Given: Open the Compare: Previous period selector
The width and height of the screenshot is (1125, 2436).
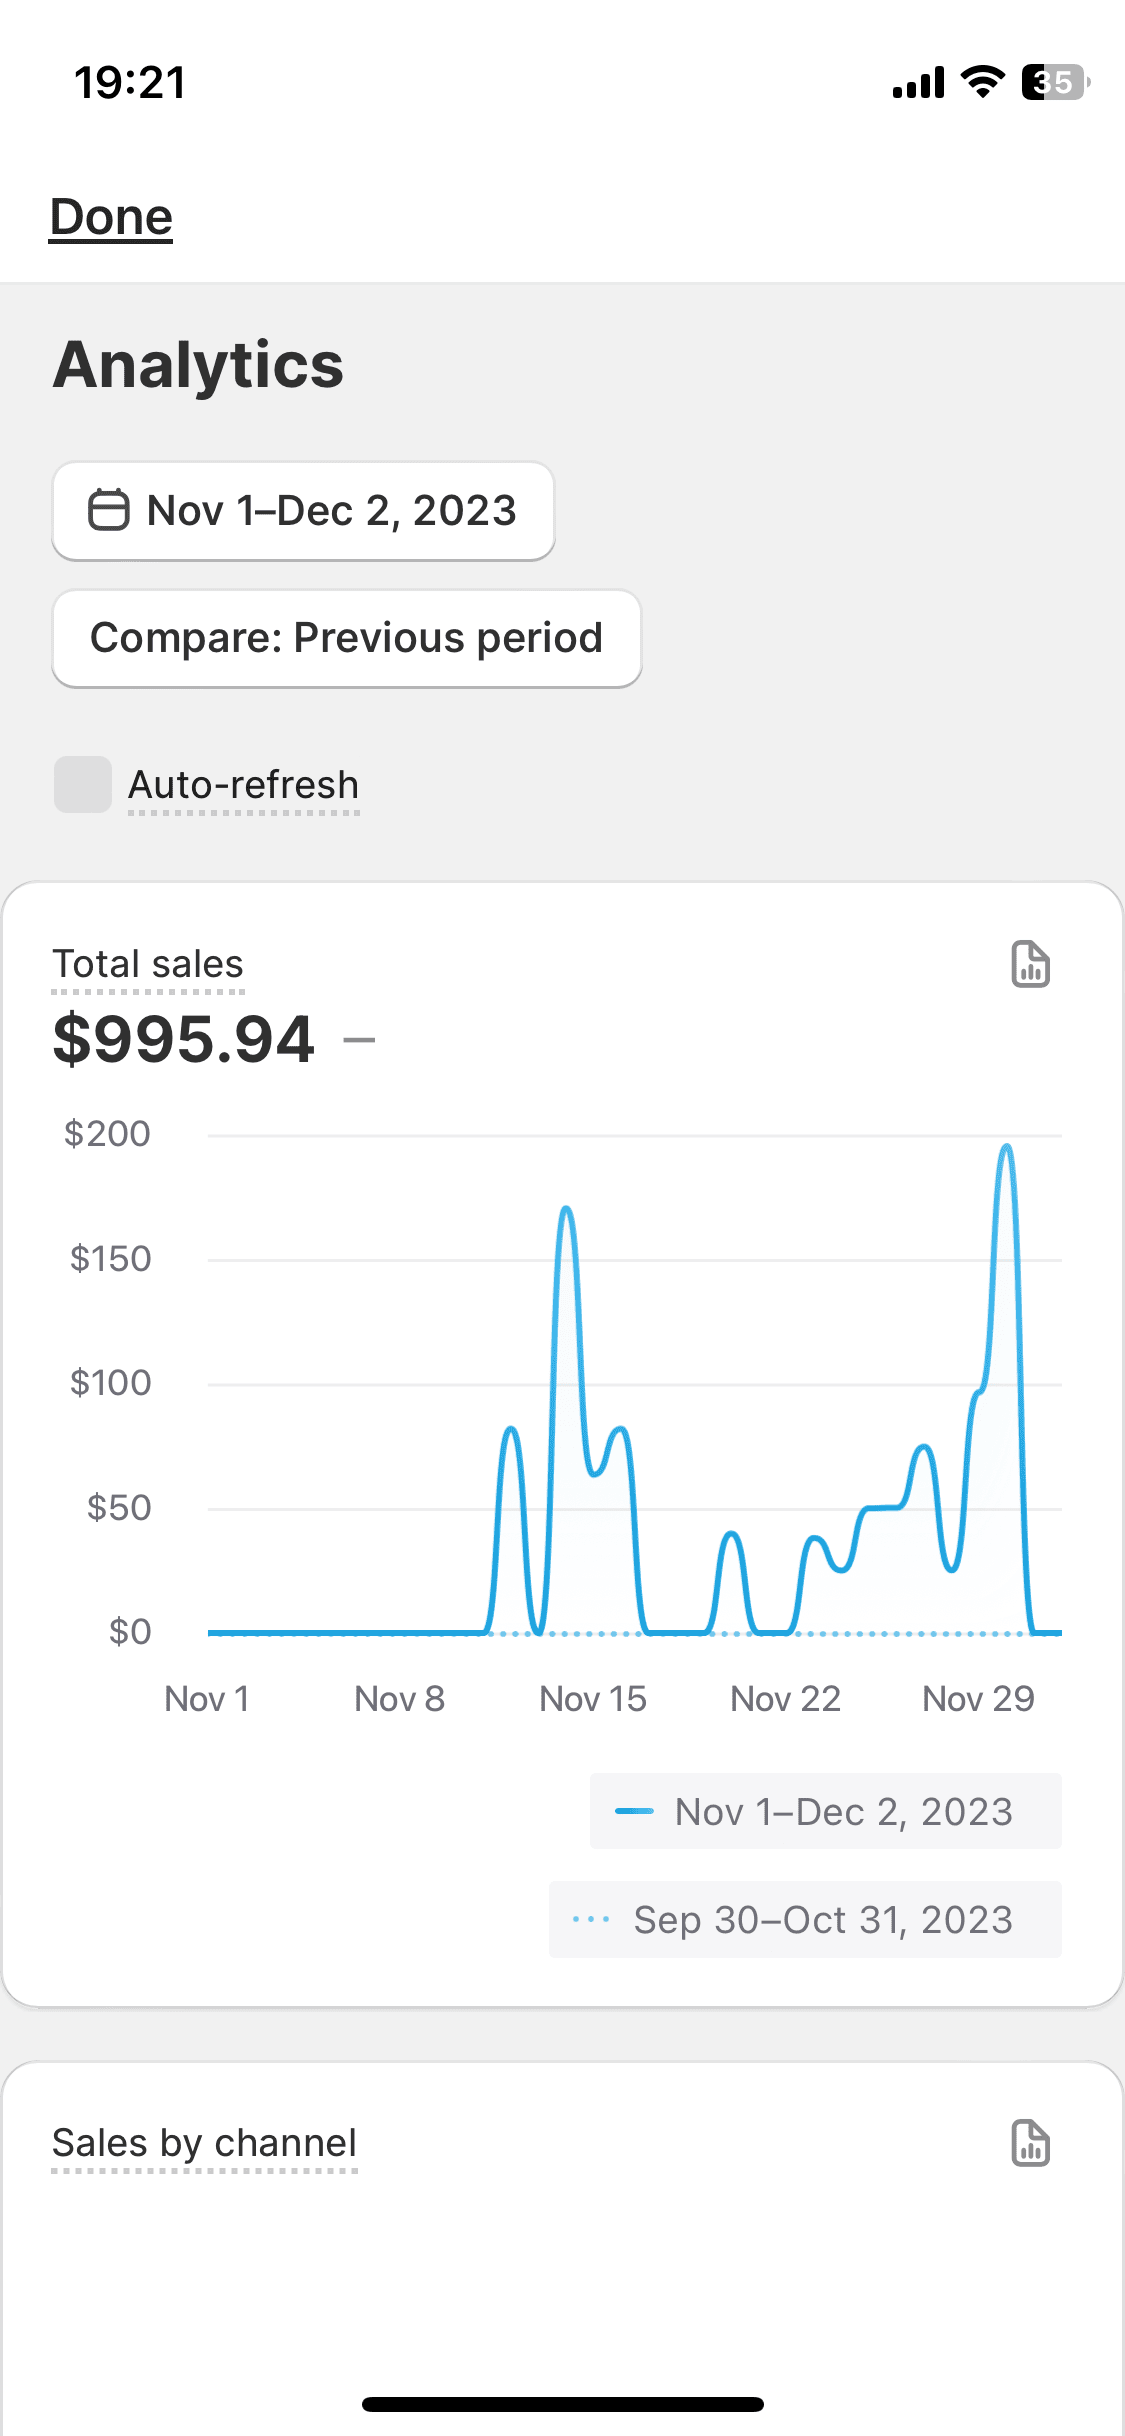Looking at the screenshot, I should click(x=346, y=638).
